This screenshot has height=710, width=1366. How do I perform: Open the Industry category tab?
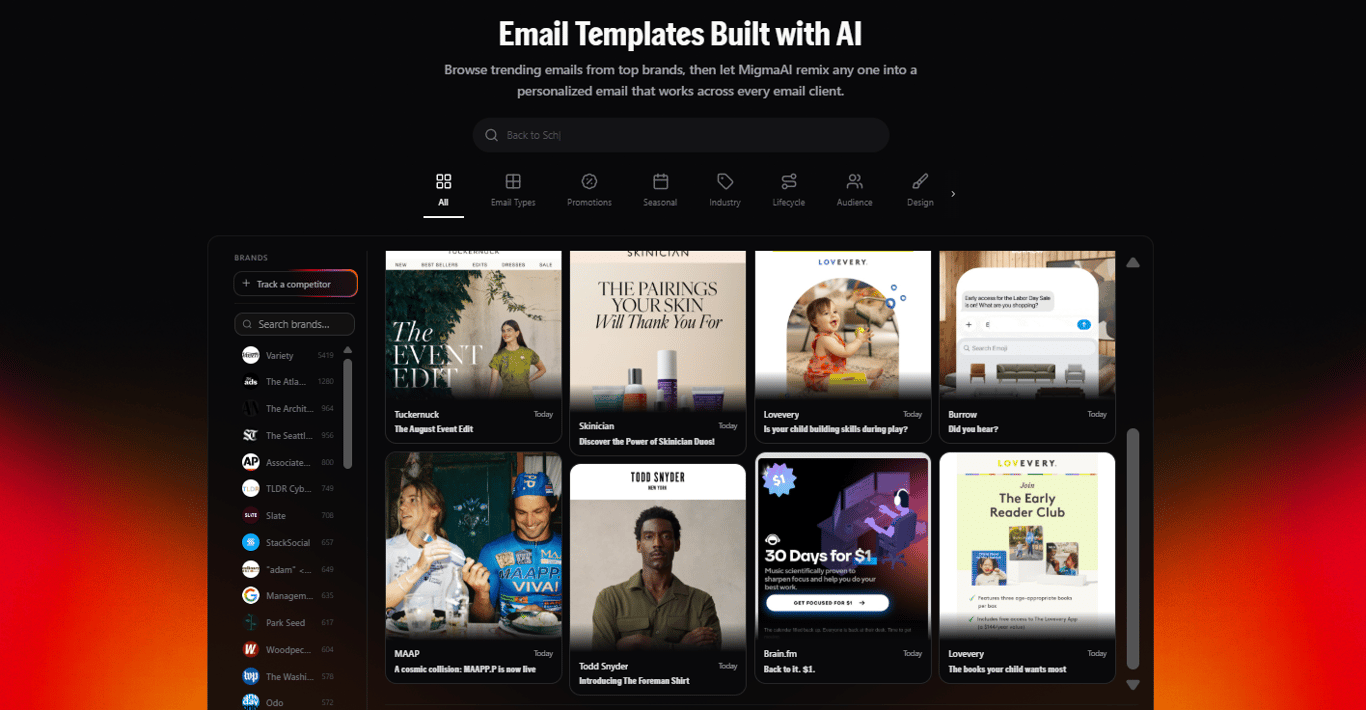[725, 190]
